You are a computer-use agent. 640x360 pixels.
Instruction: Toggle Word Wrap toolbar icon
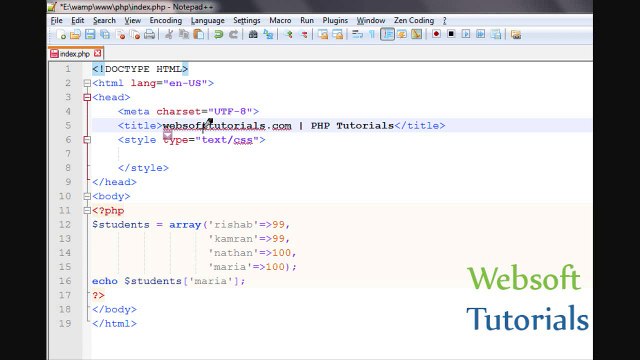358,35
